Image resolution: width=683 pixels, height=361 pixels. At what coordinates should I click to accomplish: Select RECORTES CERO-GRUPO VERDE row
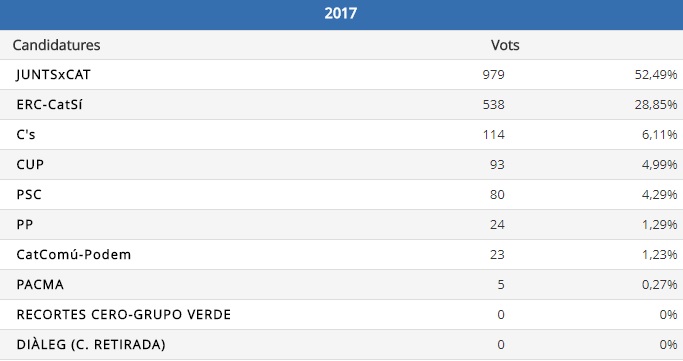[x=342, y=314]
